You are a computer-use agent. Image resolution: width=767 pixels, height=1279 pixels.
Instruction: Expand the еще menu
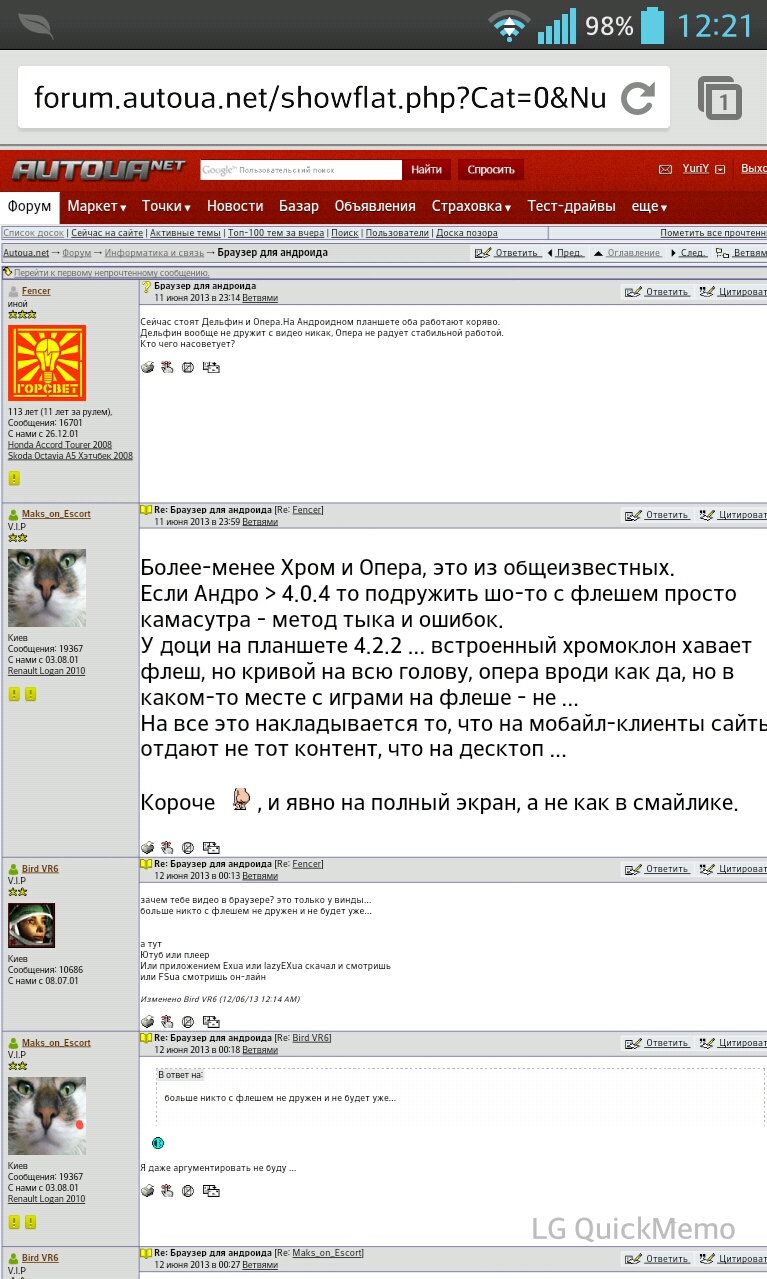(649, 206)
